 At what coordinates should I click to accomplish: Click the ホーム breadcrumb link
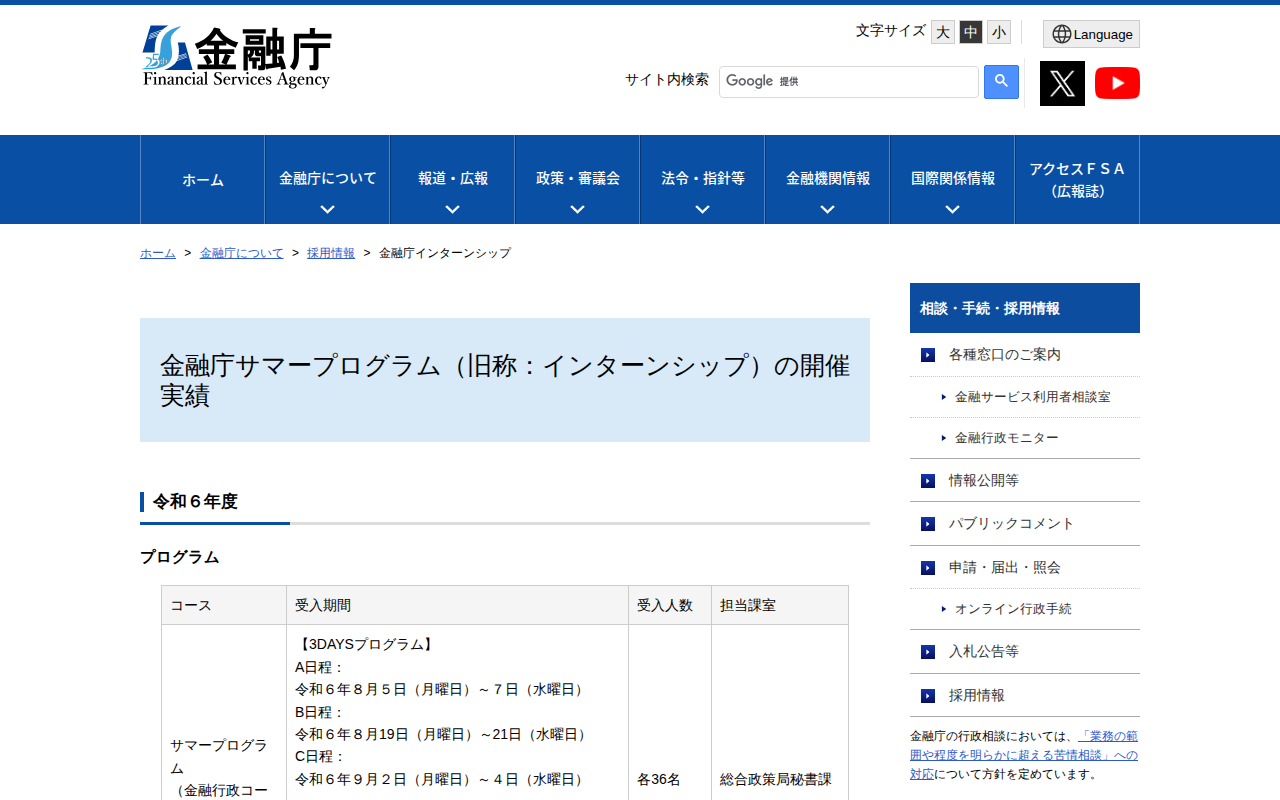pyautogui.click(x=158, y=253)
